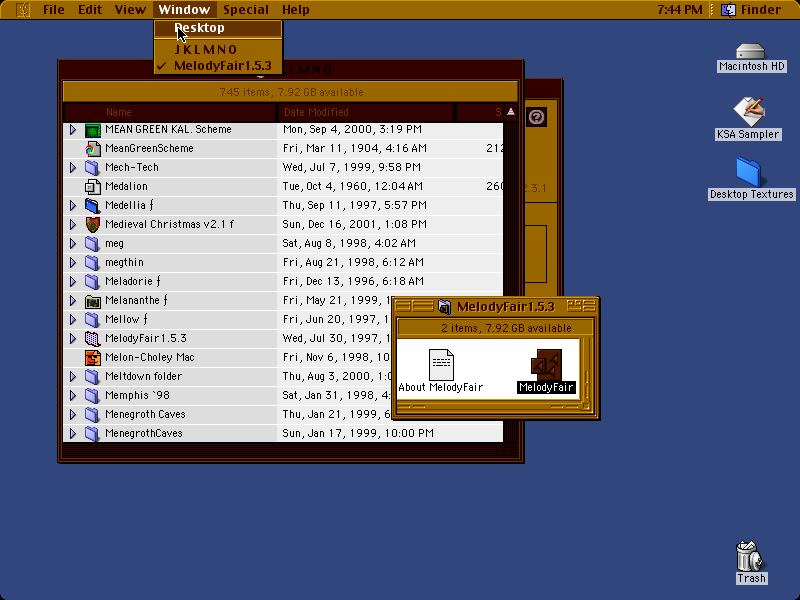Sort list by Date Modified column header
800x600 pixels.
click(x=366, y=113)
